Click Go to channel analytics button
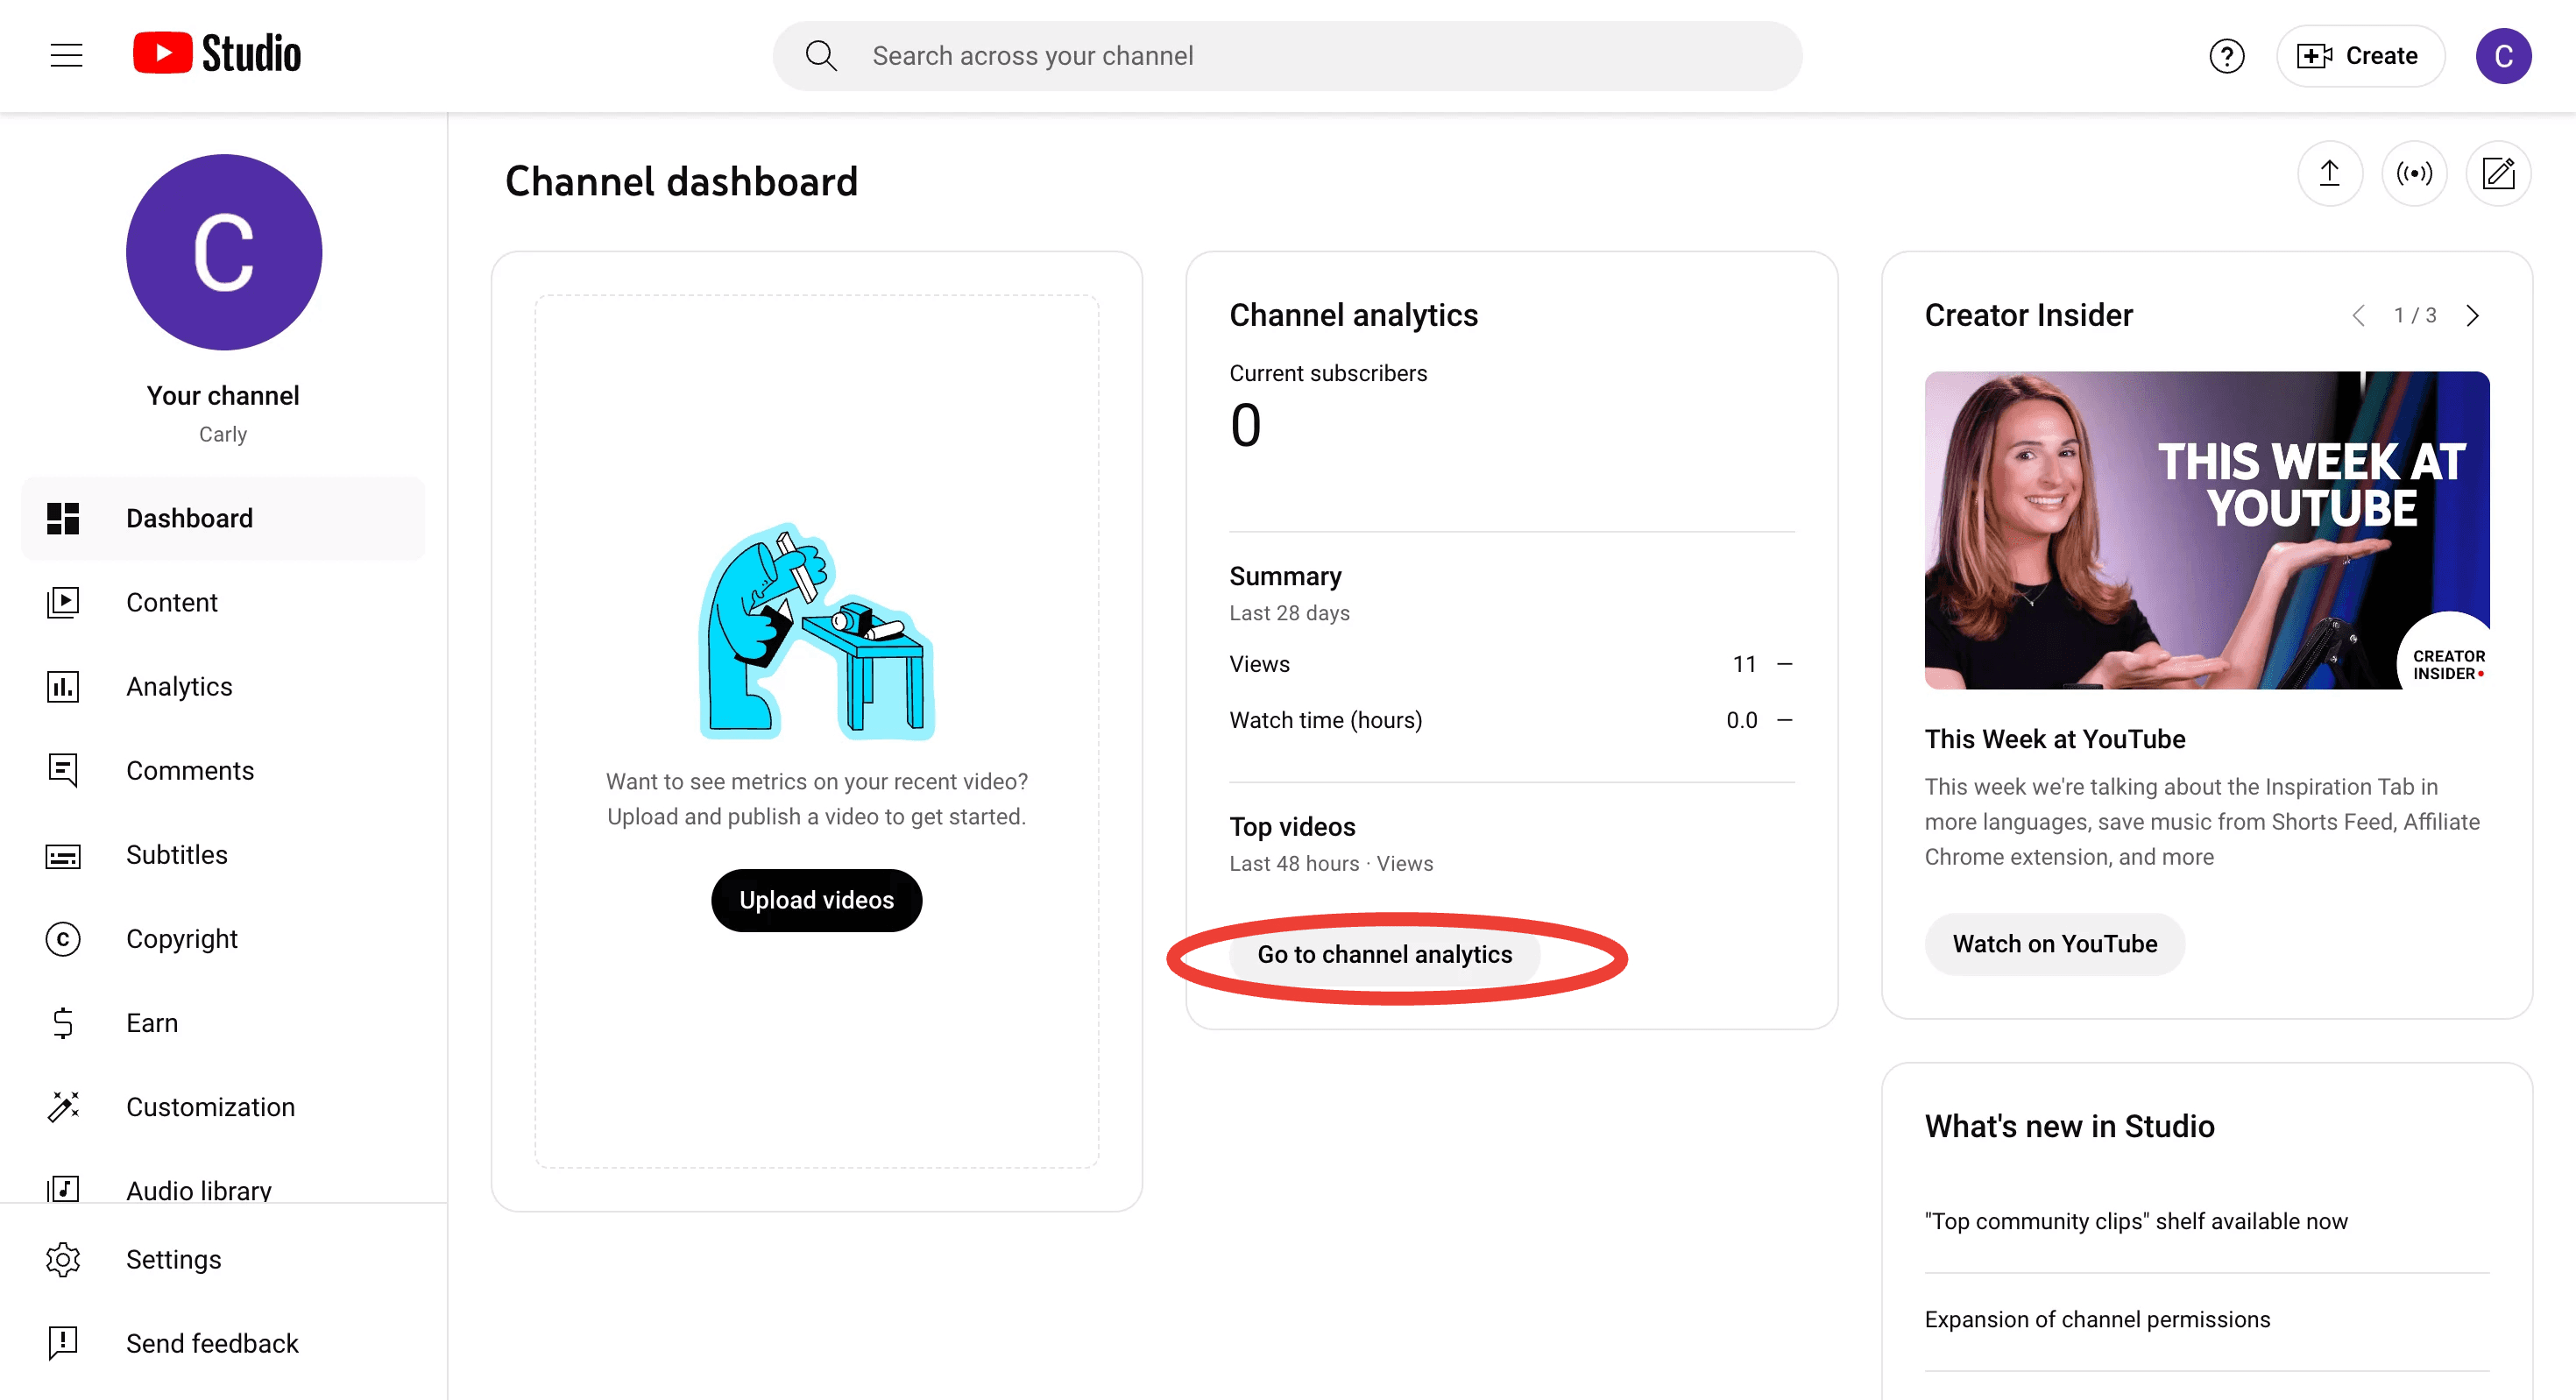Screen dimensions: 2576x1400 click(1384, 954)
